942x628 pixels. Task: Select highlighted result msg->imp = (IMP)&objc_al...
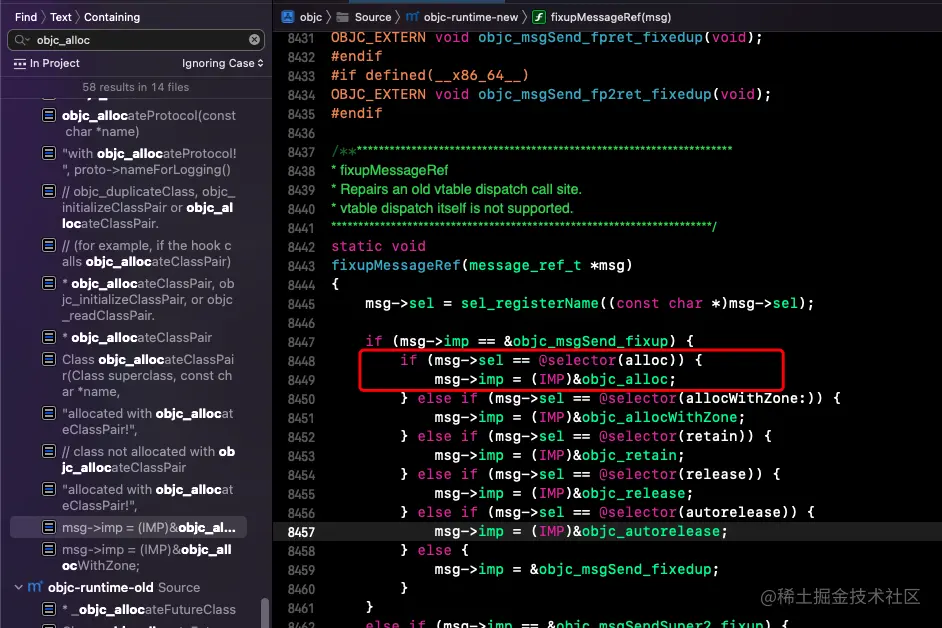129,527
